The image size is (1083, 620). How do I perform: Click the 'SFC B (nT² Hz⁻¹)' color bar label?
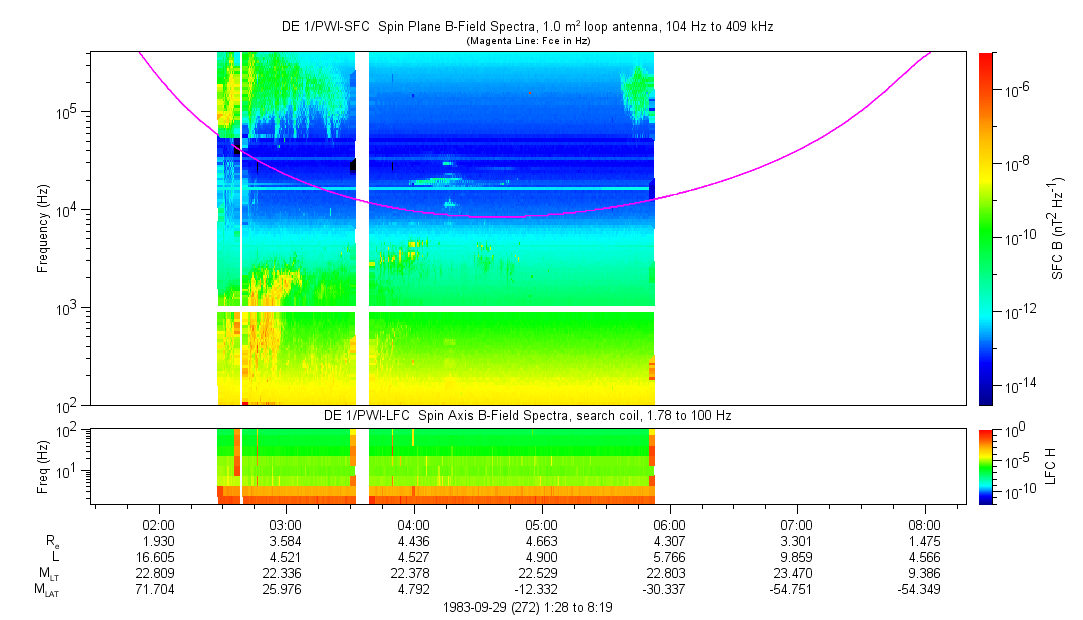1058,228
